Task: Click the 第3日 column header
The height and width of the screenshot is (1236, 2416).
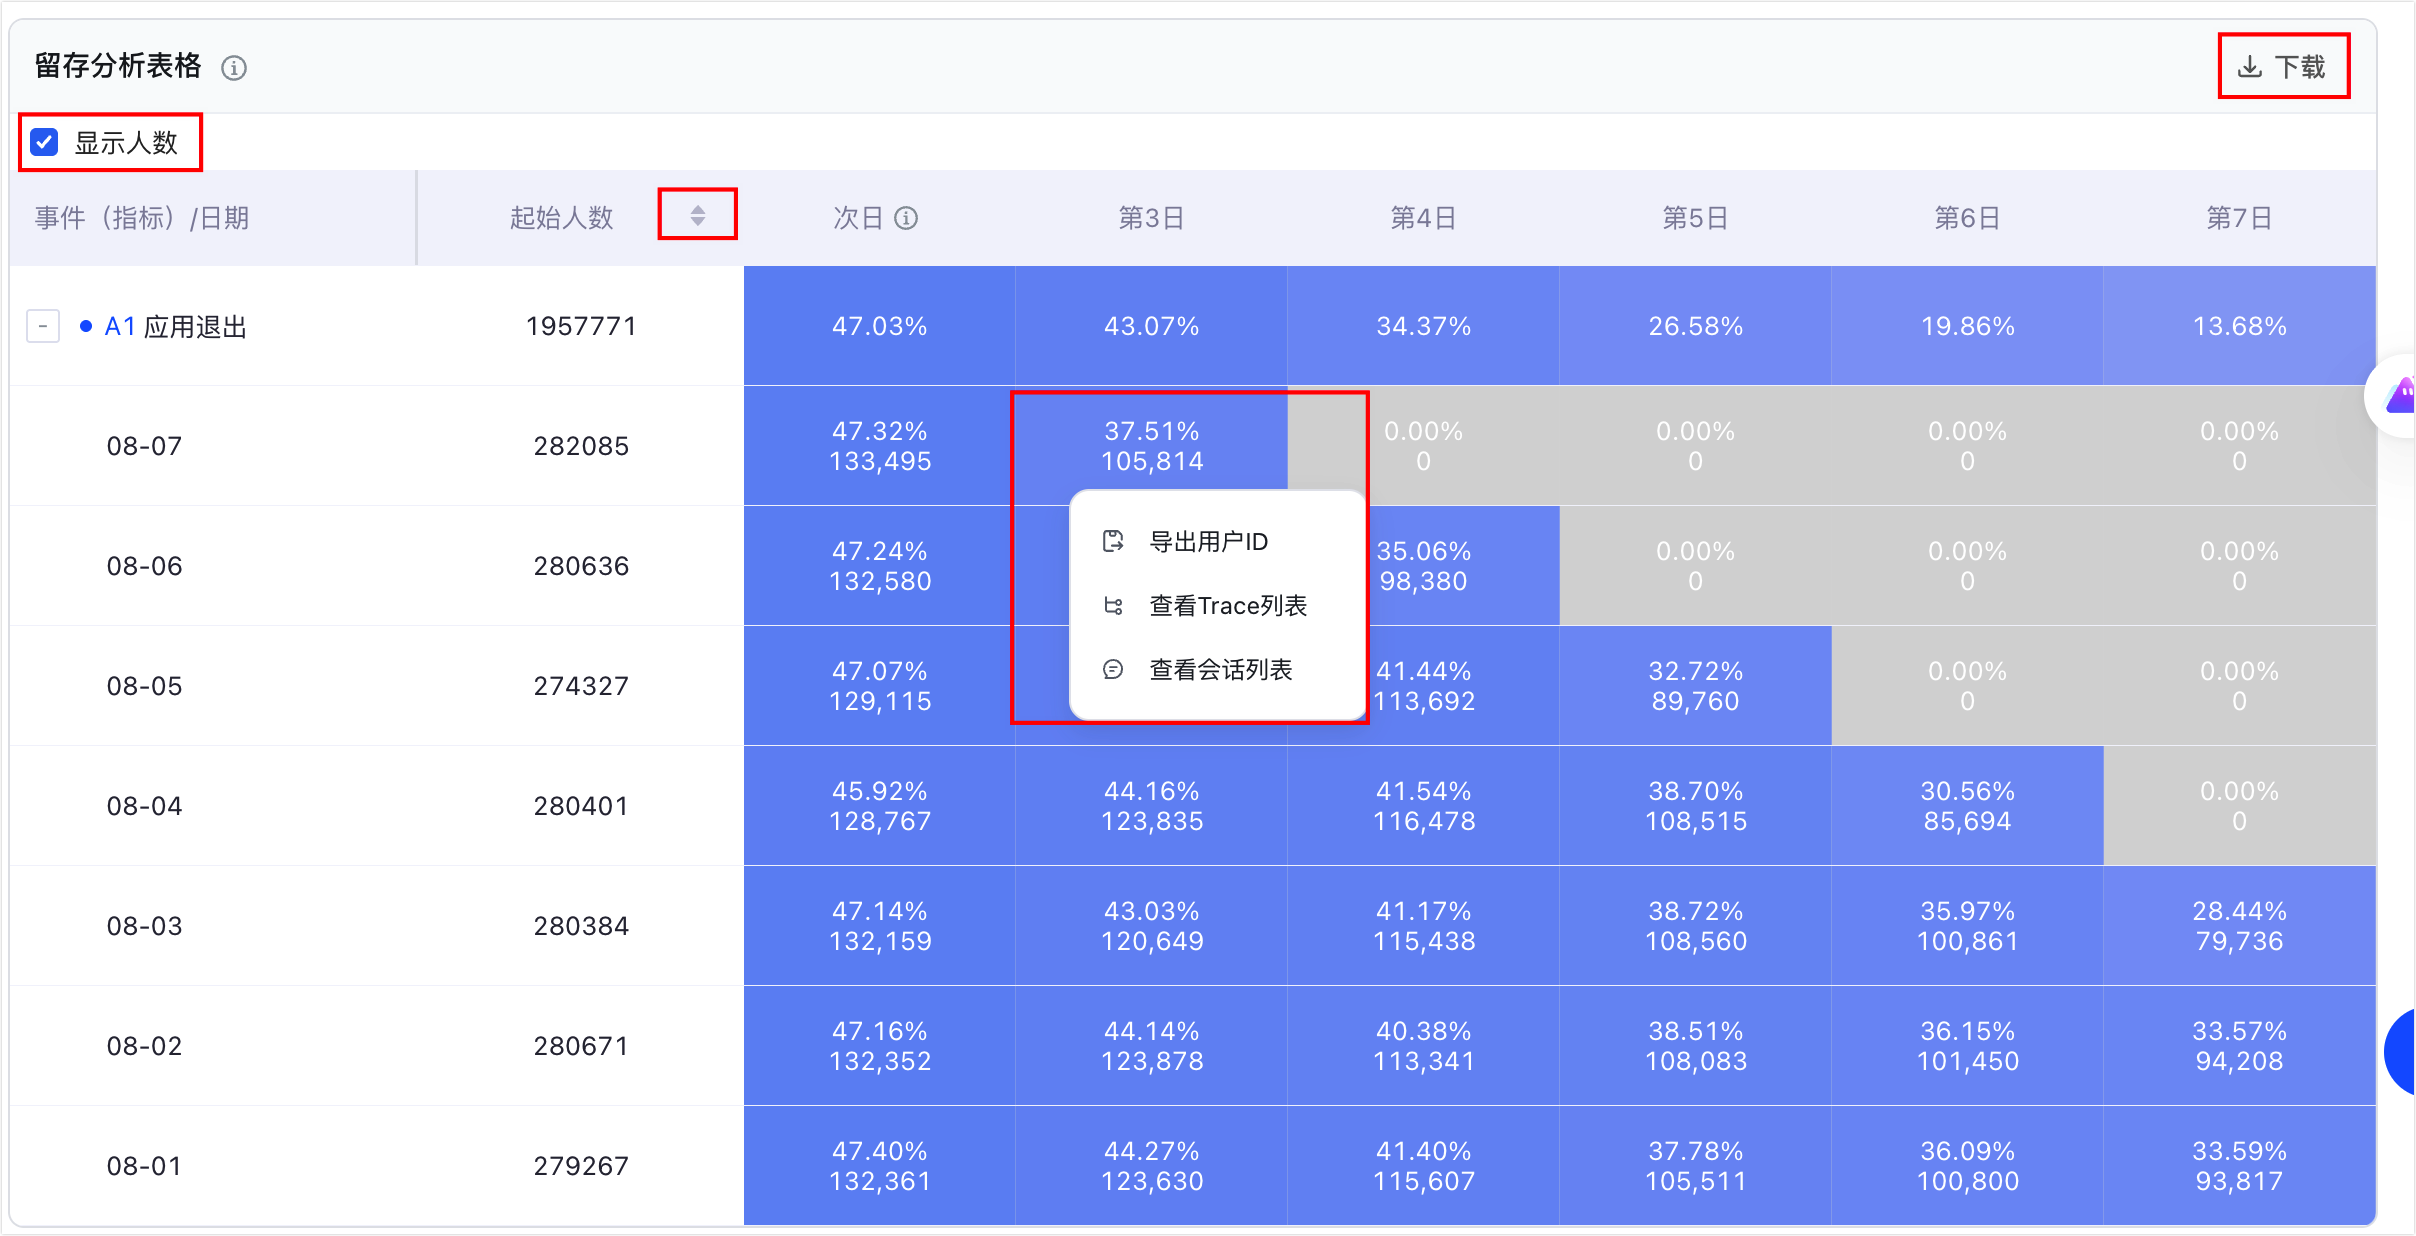Action: click(1151, 218)
